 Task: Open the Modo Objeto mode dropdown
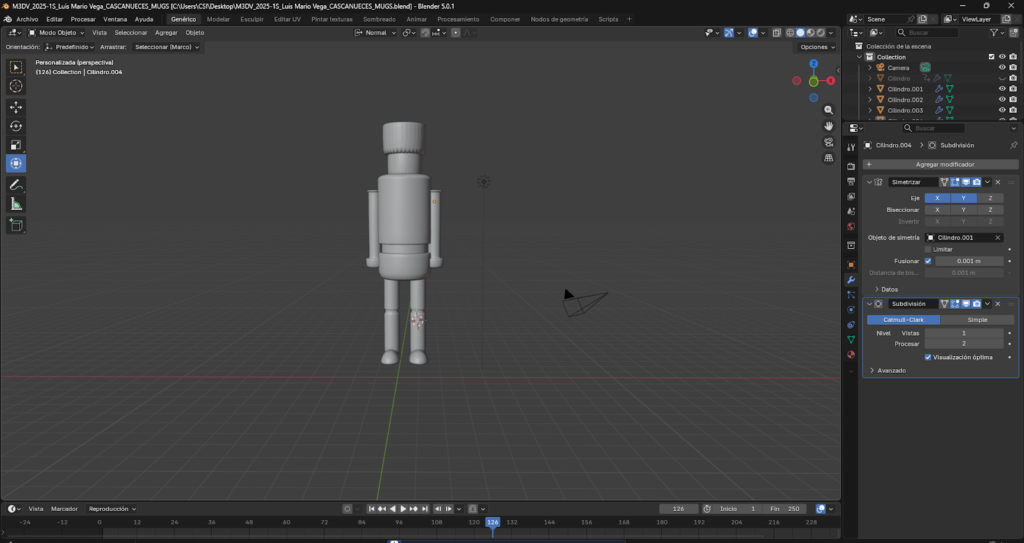point(57,32)
